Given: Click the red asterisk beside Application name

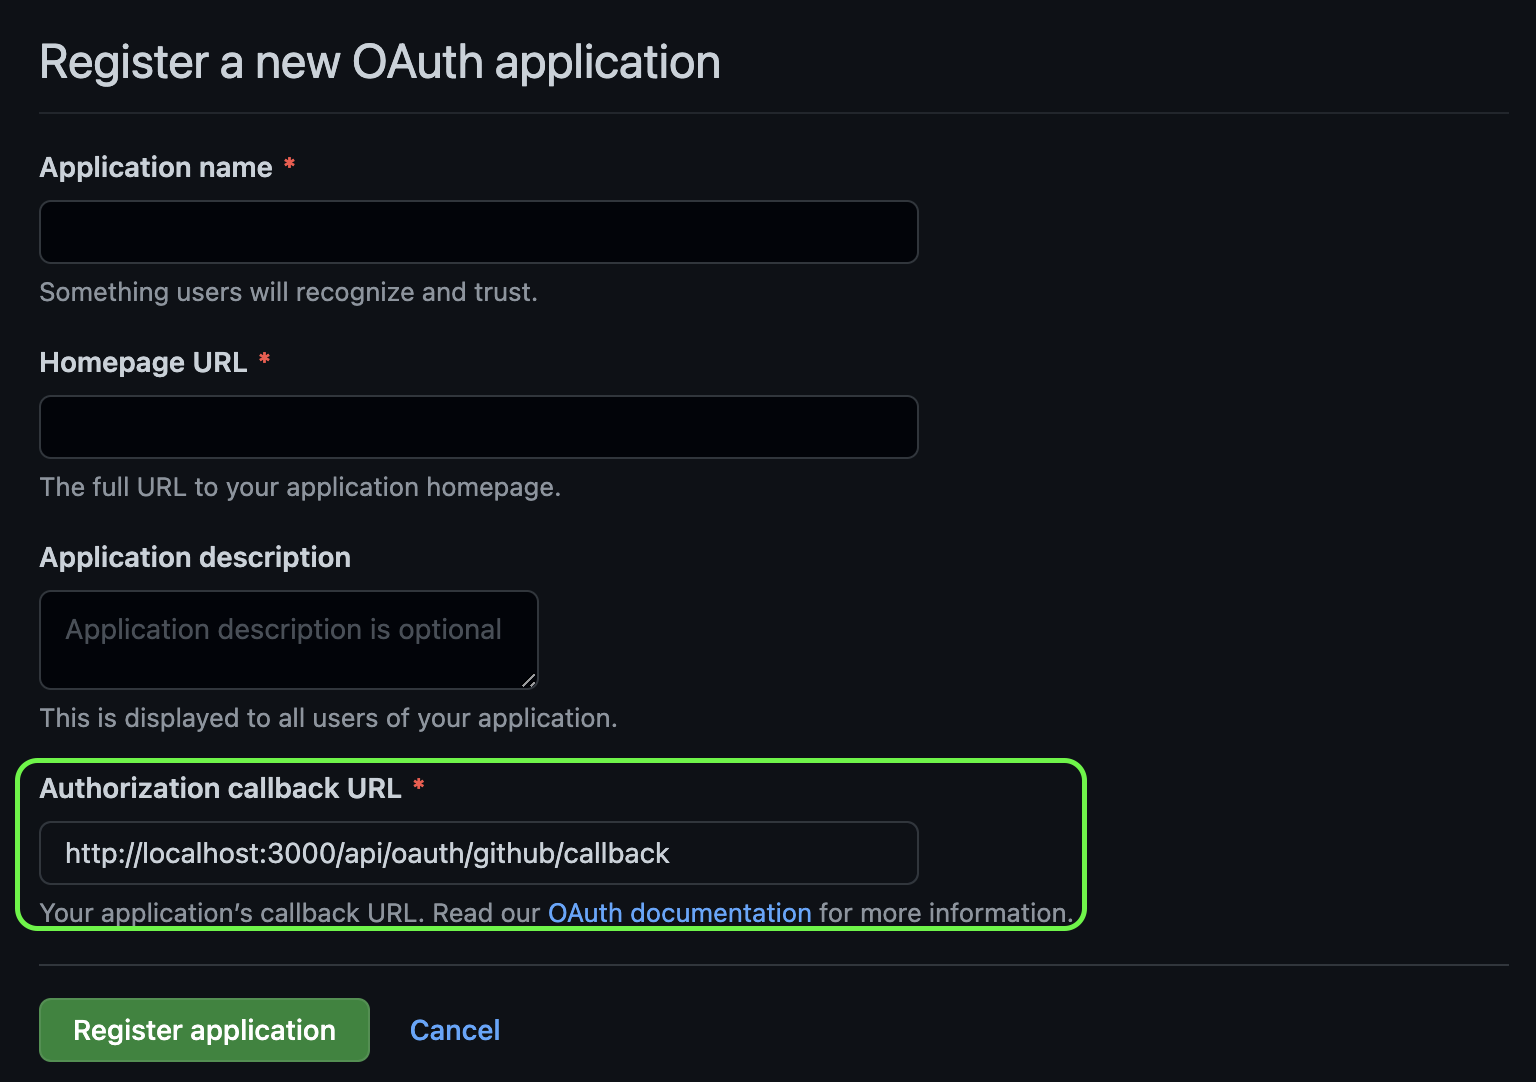Looking at the screenshot, I should click(x=289, y=166).
